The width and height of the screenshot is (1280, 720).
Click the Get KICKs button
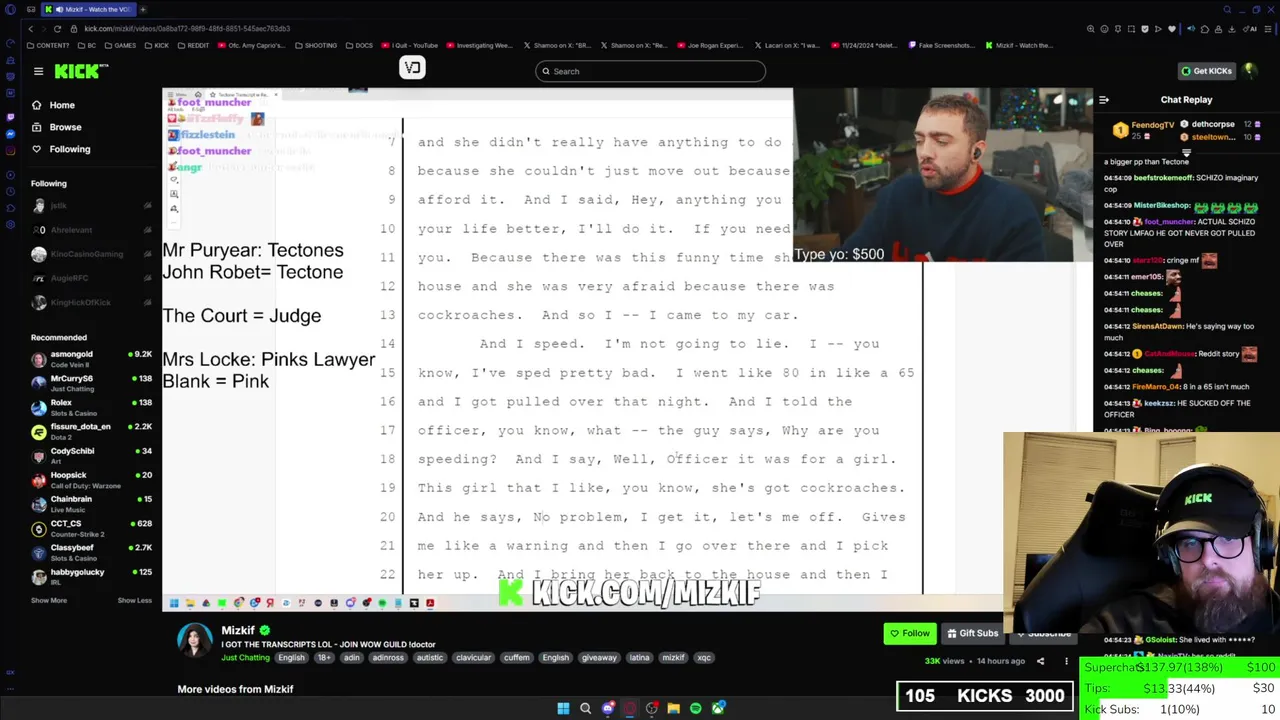[1206, 71]
